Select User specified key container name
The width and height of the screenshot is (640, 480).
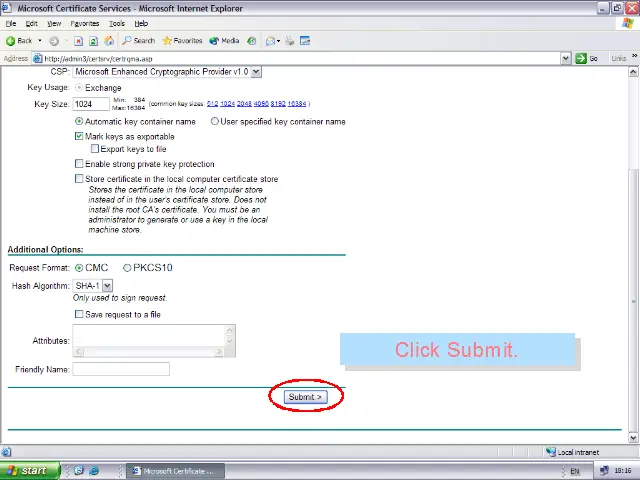click(214, 121)
